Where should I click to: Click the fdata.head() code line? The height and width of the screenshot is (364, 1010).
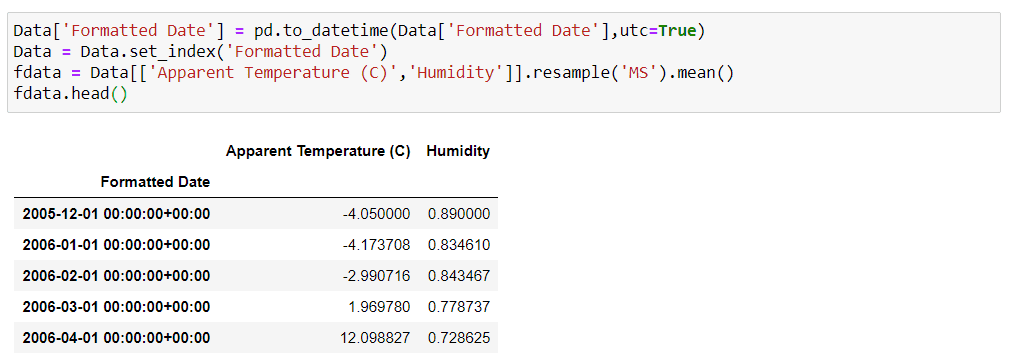point(71,93)
